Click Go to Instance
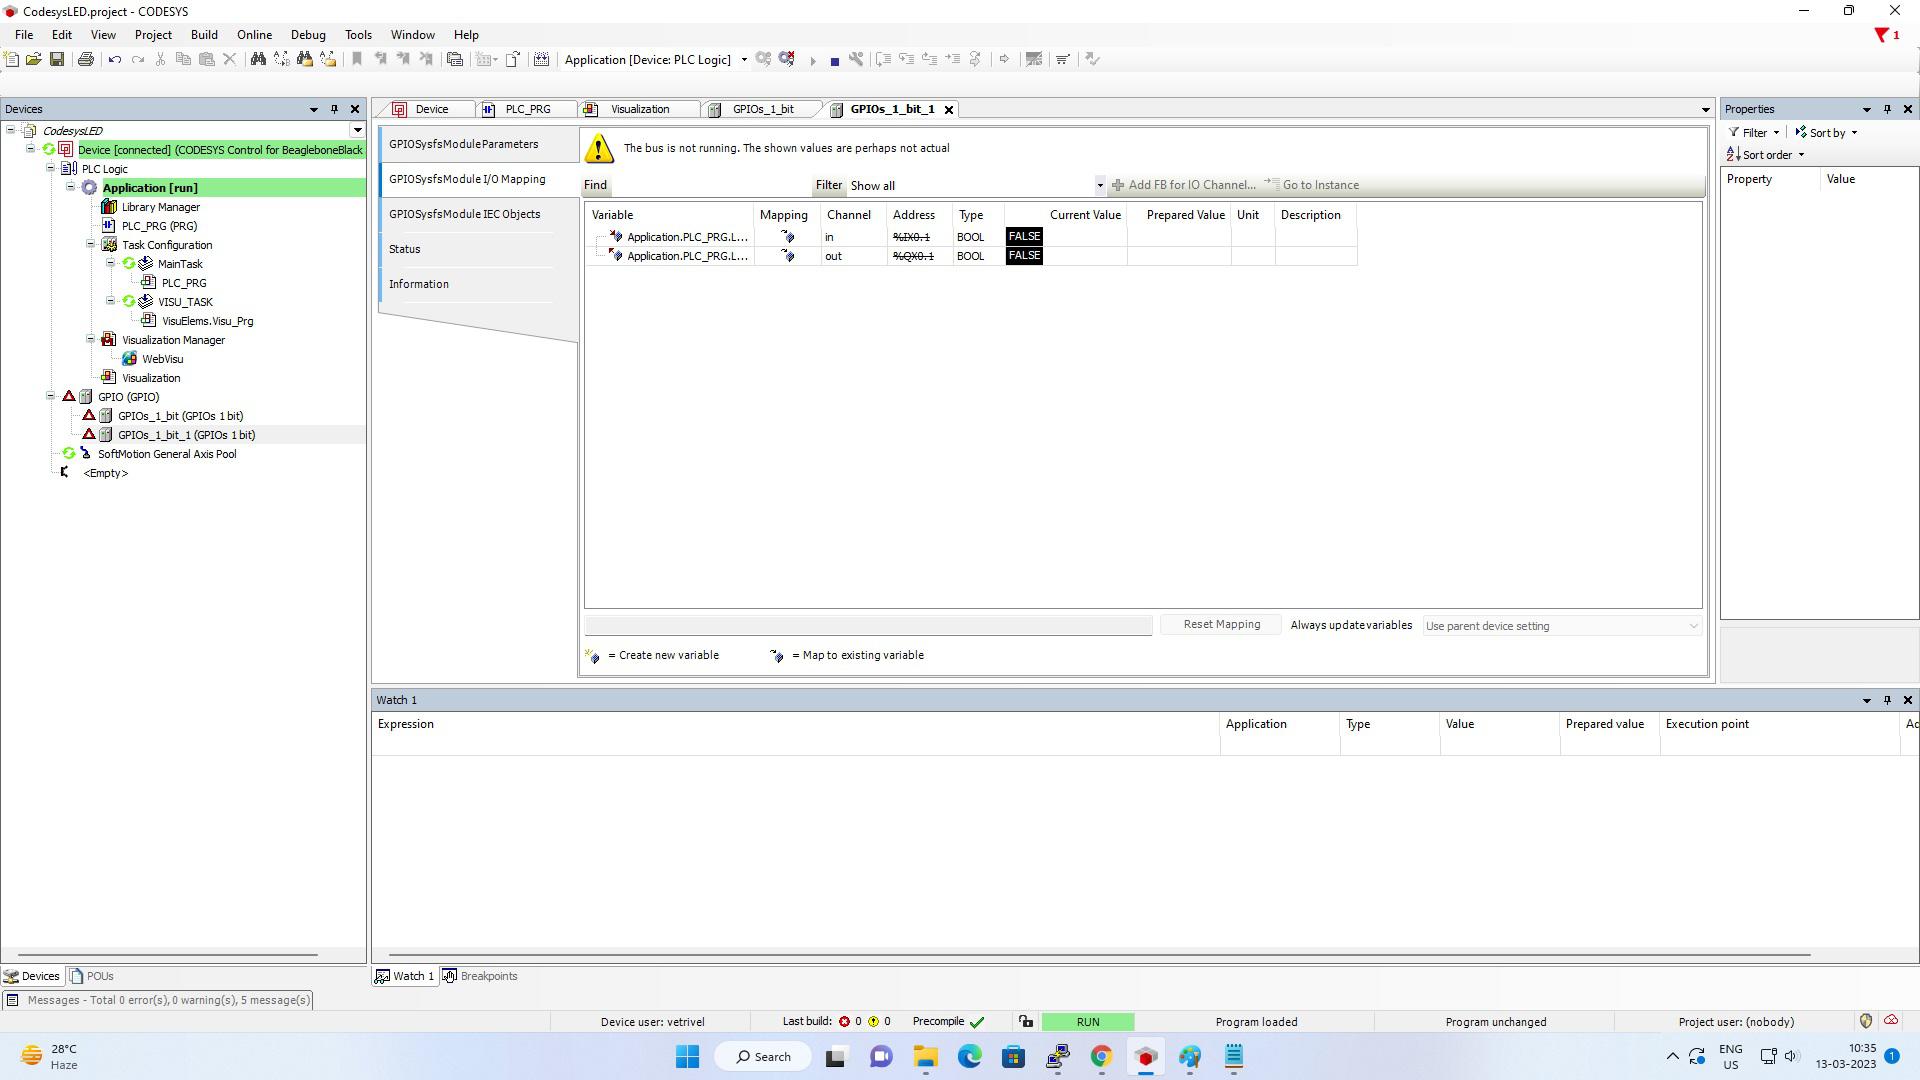Image resolution: width=1920 pixels, height=1080 pixels. pyautogui.click(x=1319, y=185)
